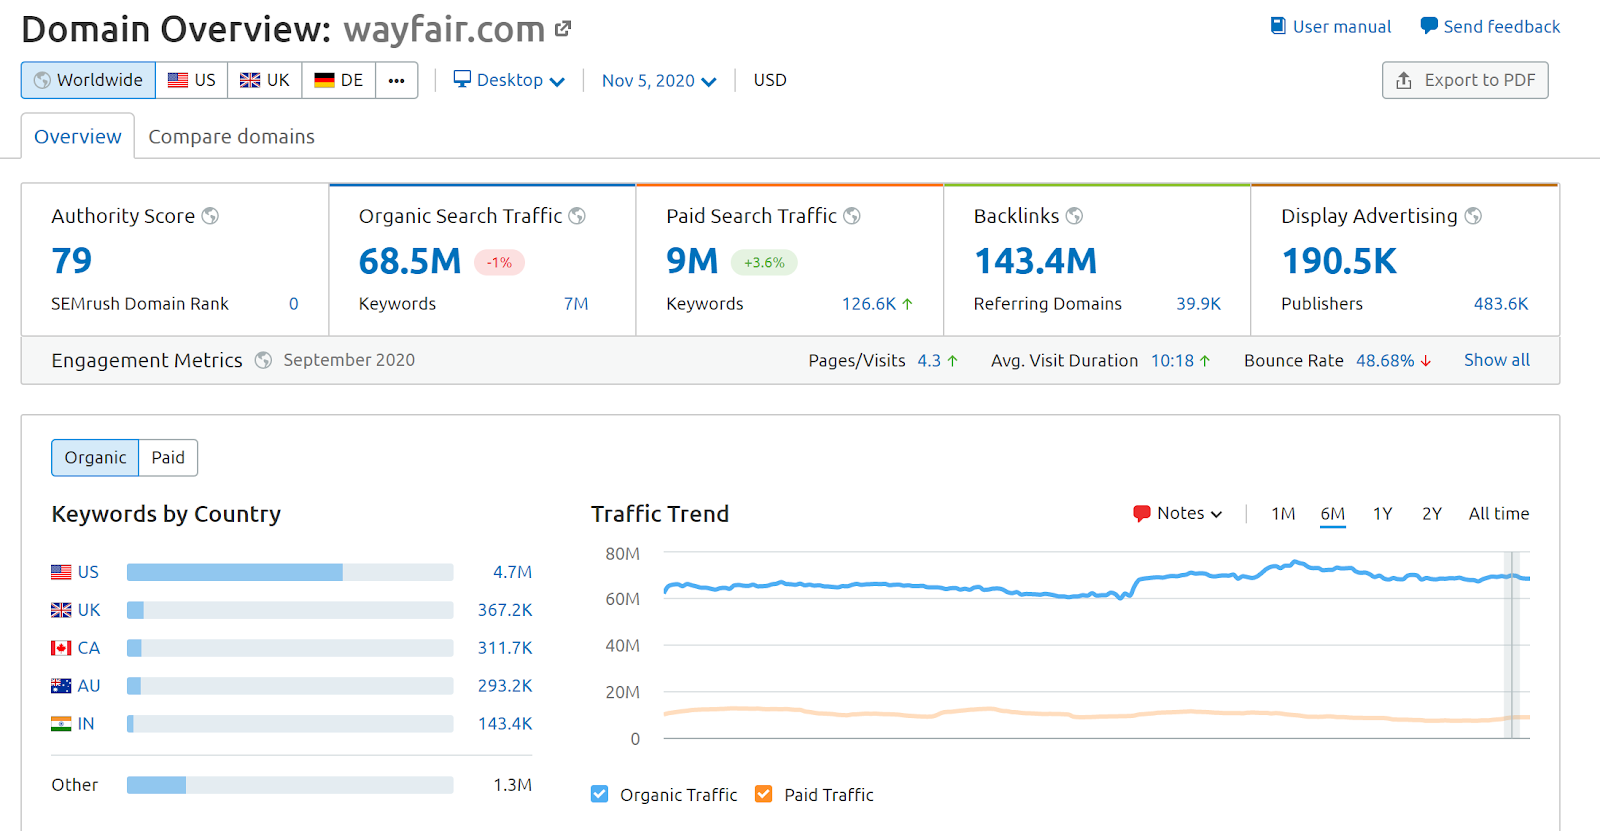This screenshot has height=831, width=1600.
Task: Click the User manual book icon
Action: 1278,26
